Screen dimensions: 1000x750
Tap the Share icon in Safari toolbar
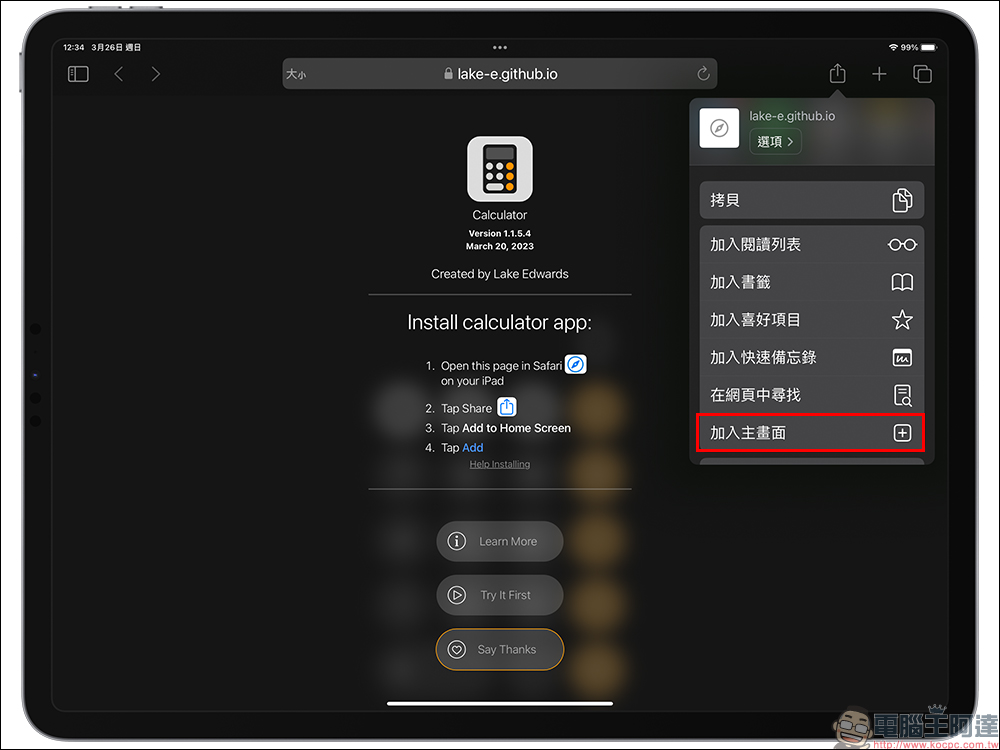[837, 73]
